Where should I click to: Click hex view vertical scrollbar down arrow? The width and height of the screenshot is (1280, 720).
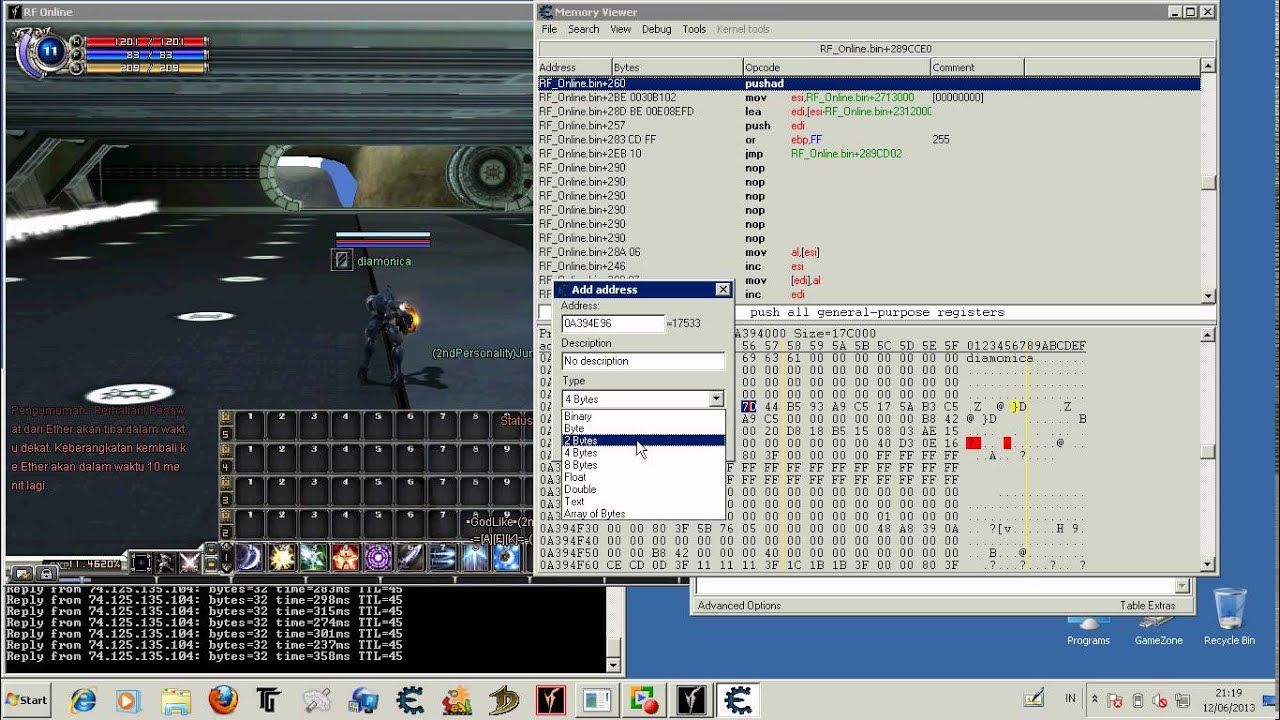coord(1208,565)
